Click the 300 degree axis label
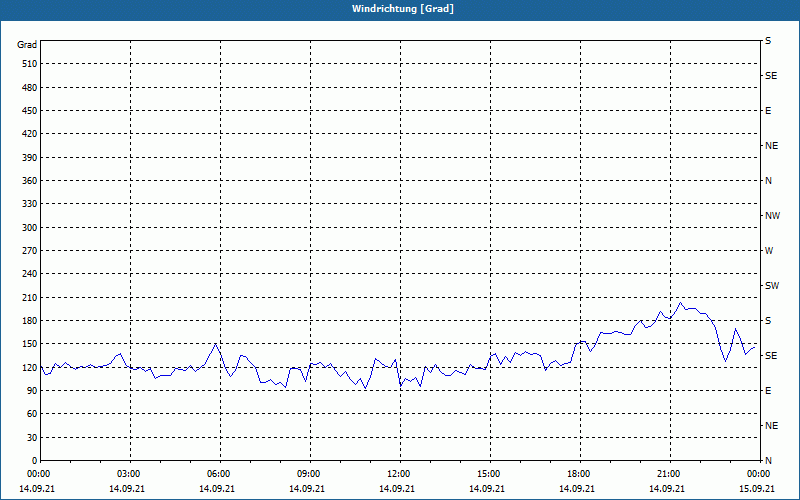The width and height of the screenshot is (800, 500). (30, 228)
